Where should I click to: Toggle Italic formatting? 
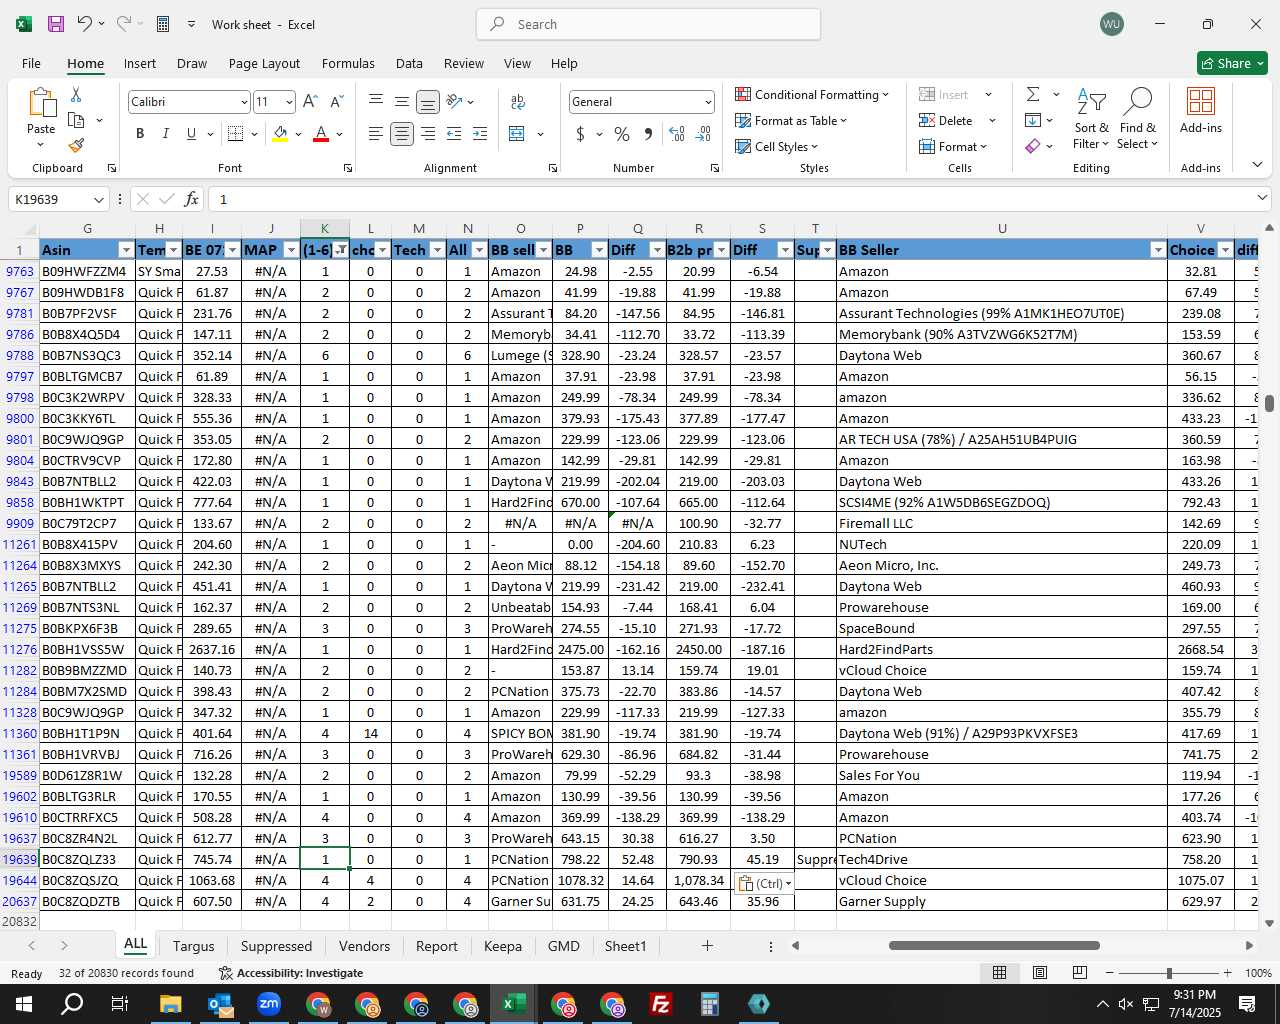coord(165,133)
